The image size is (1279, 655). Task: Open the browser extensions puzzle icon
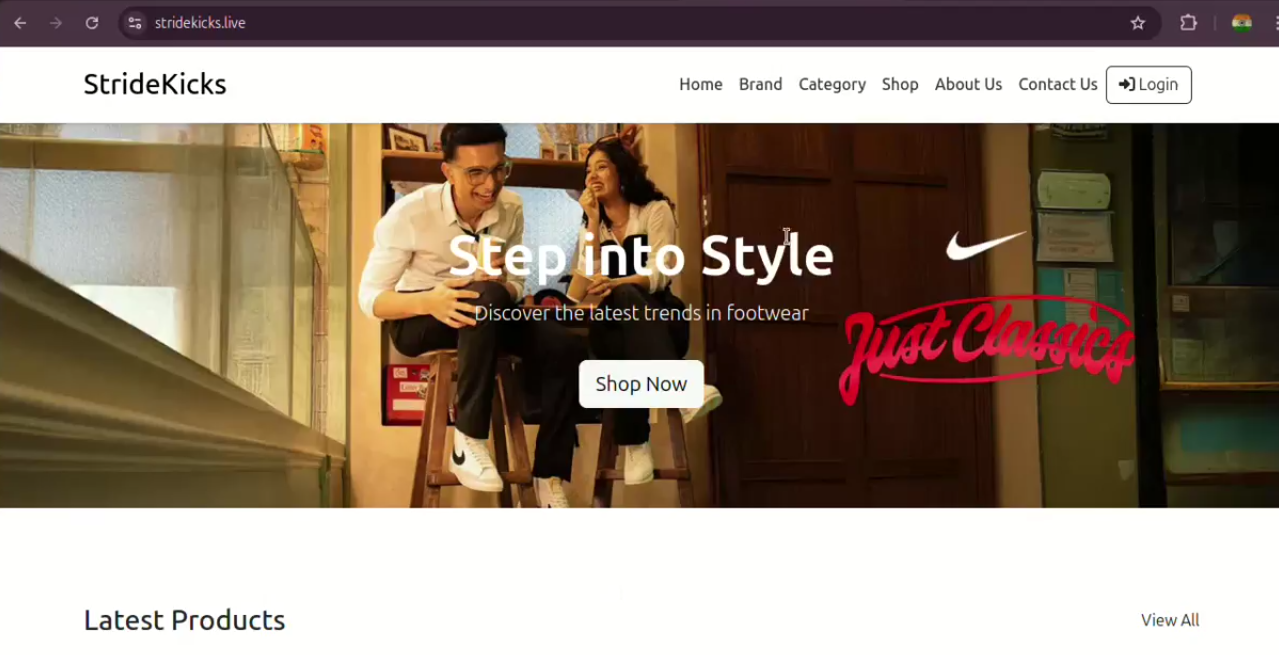[x=1188, y=23]
